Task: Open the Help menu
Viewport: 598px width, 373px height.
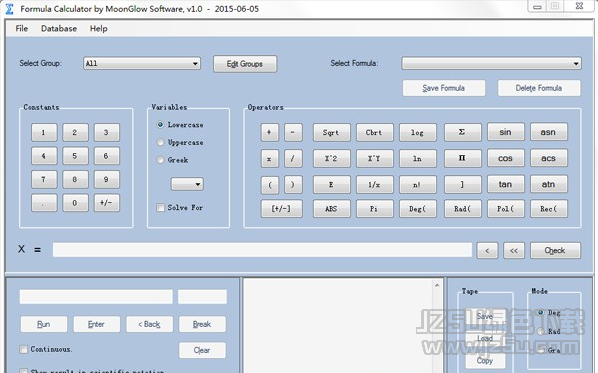Action: pyautogui.click(x=98, y=29)
